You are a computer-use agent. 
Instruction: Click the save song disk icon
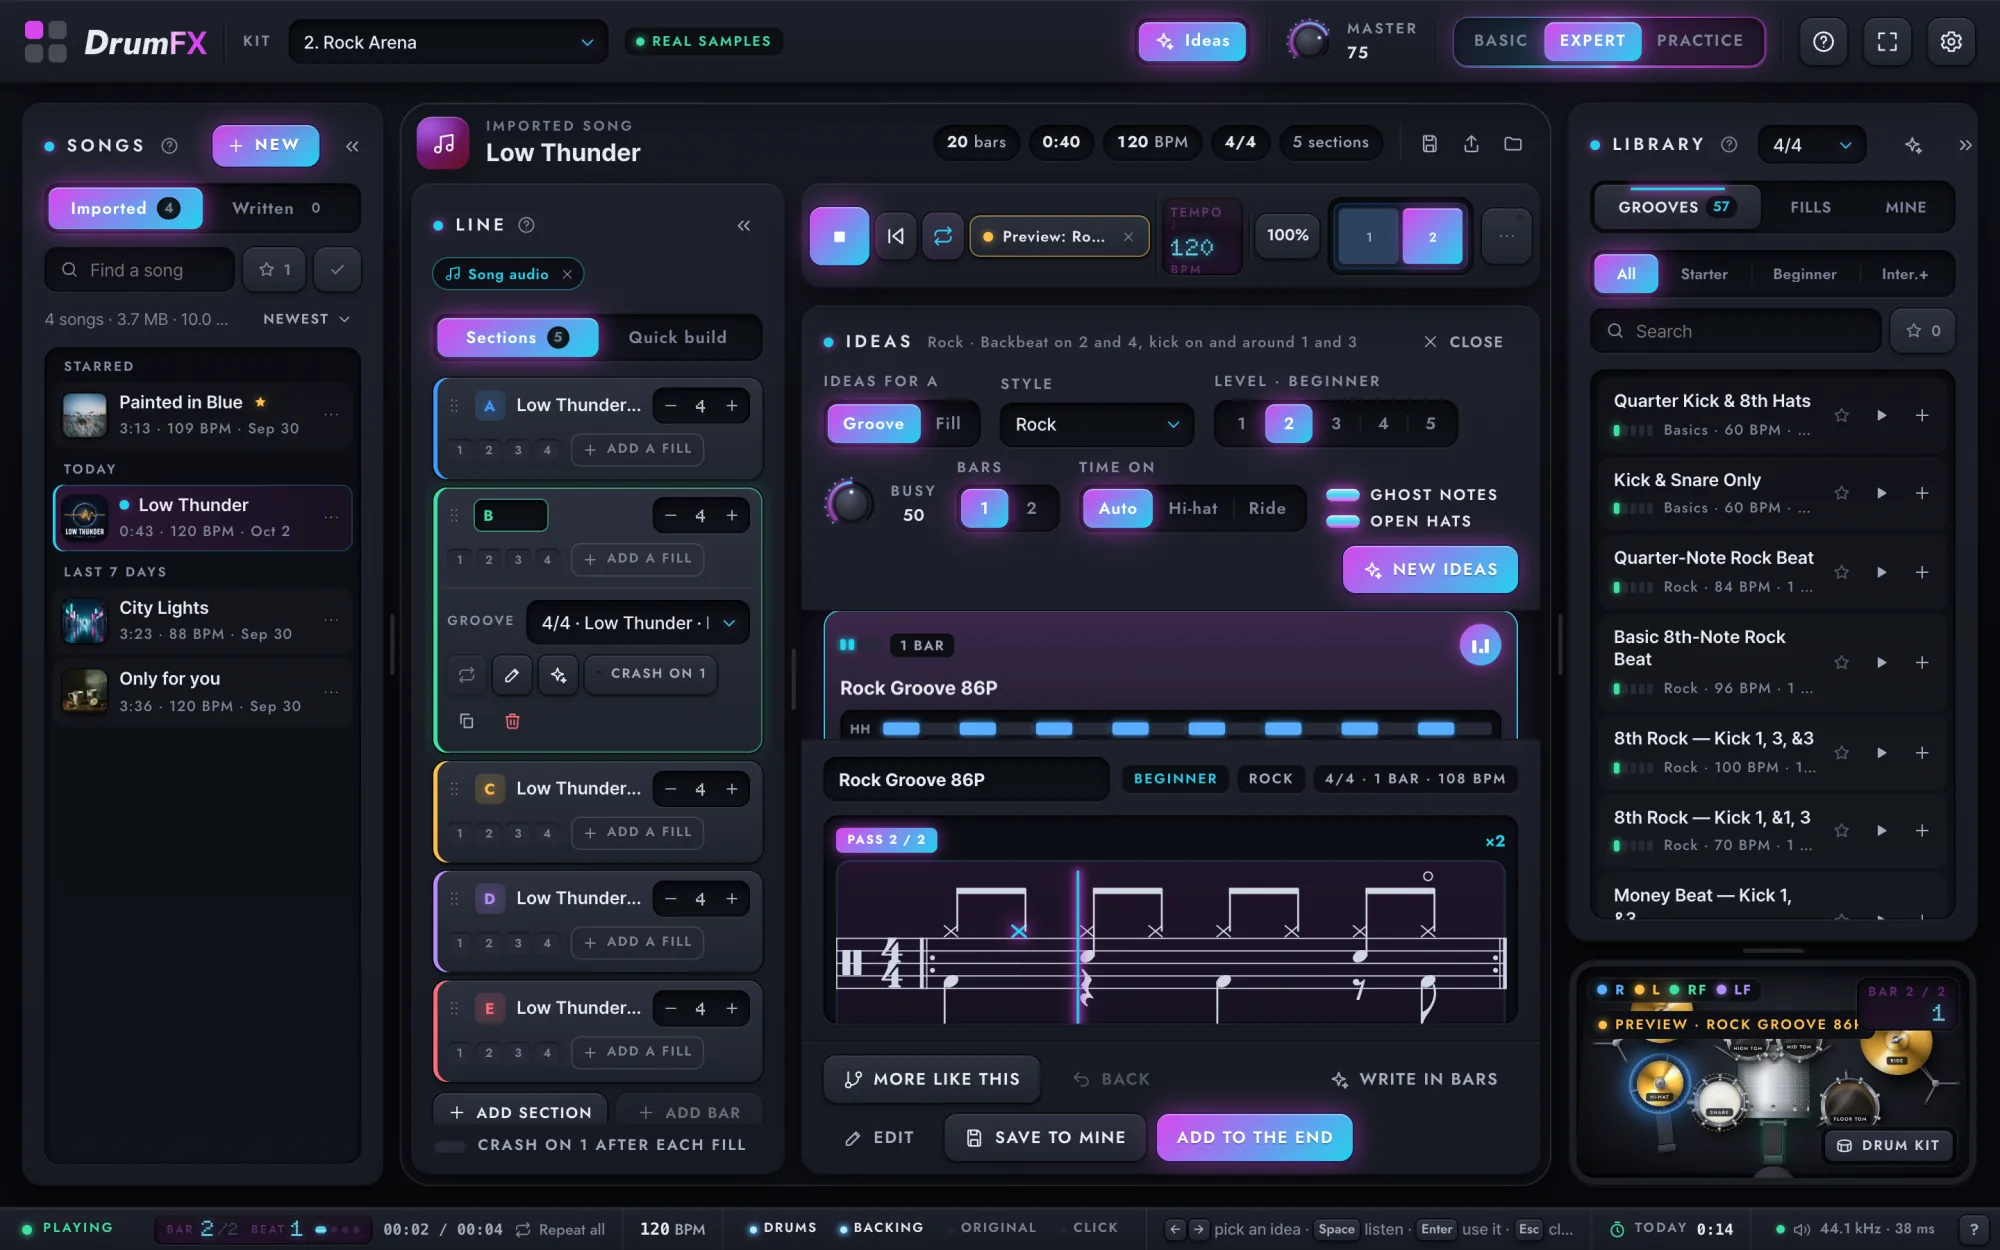click(1429, 143)
